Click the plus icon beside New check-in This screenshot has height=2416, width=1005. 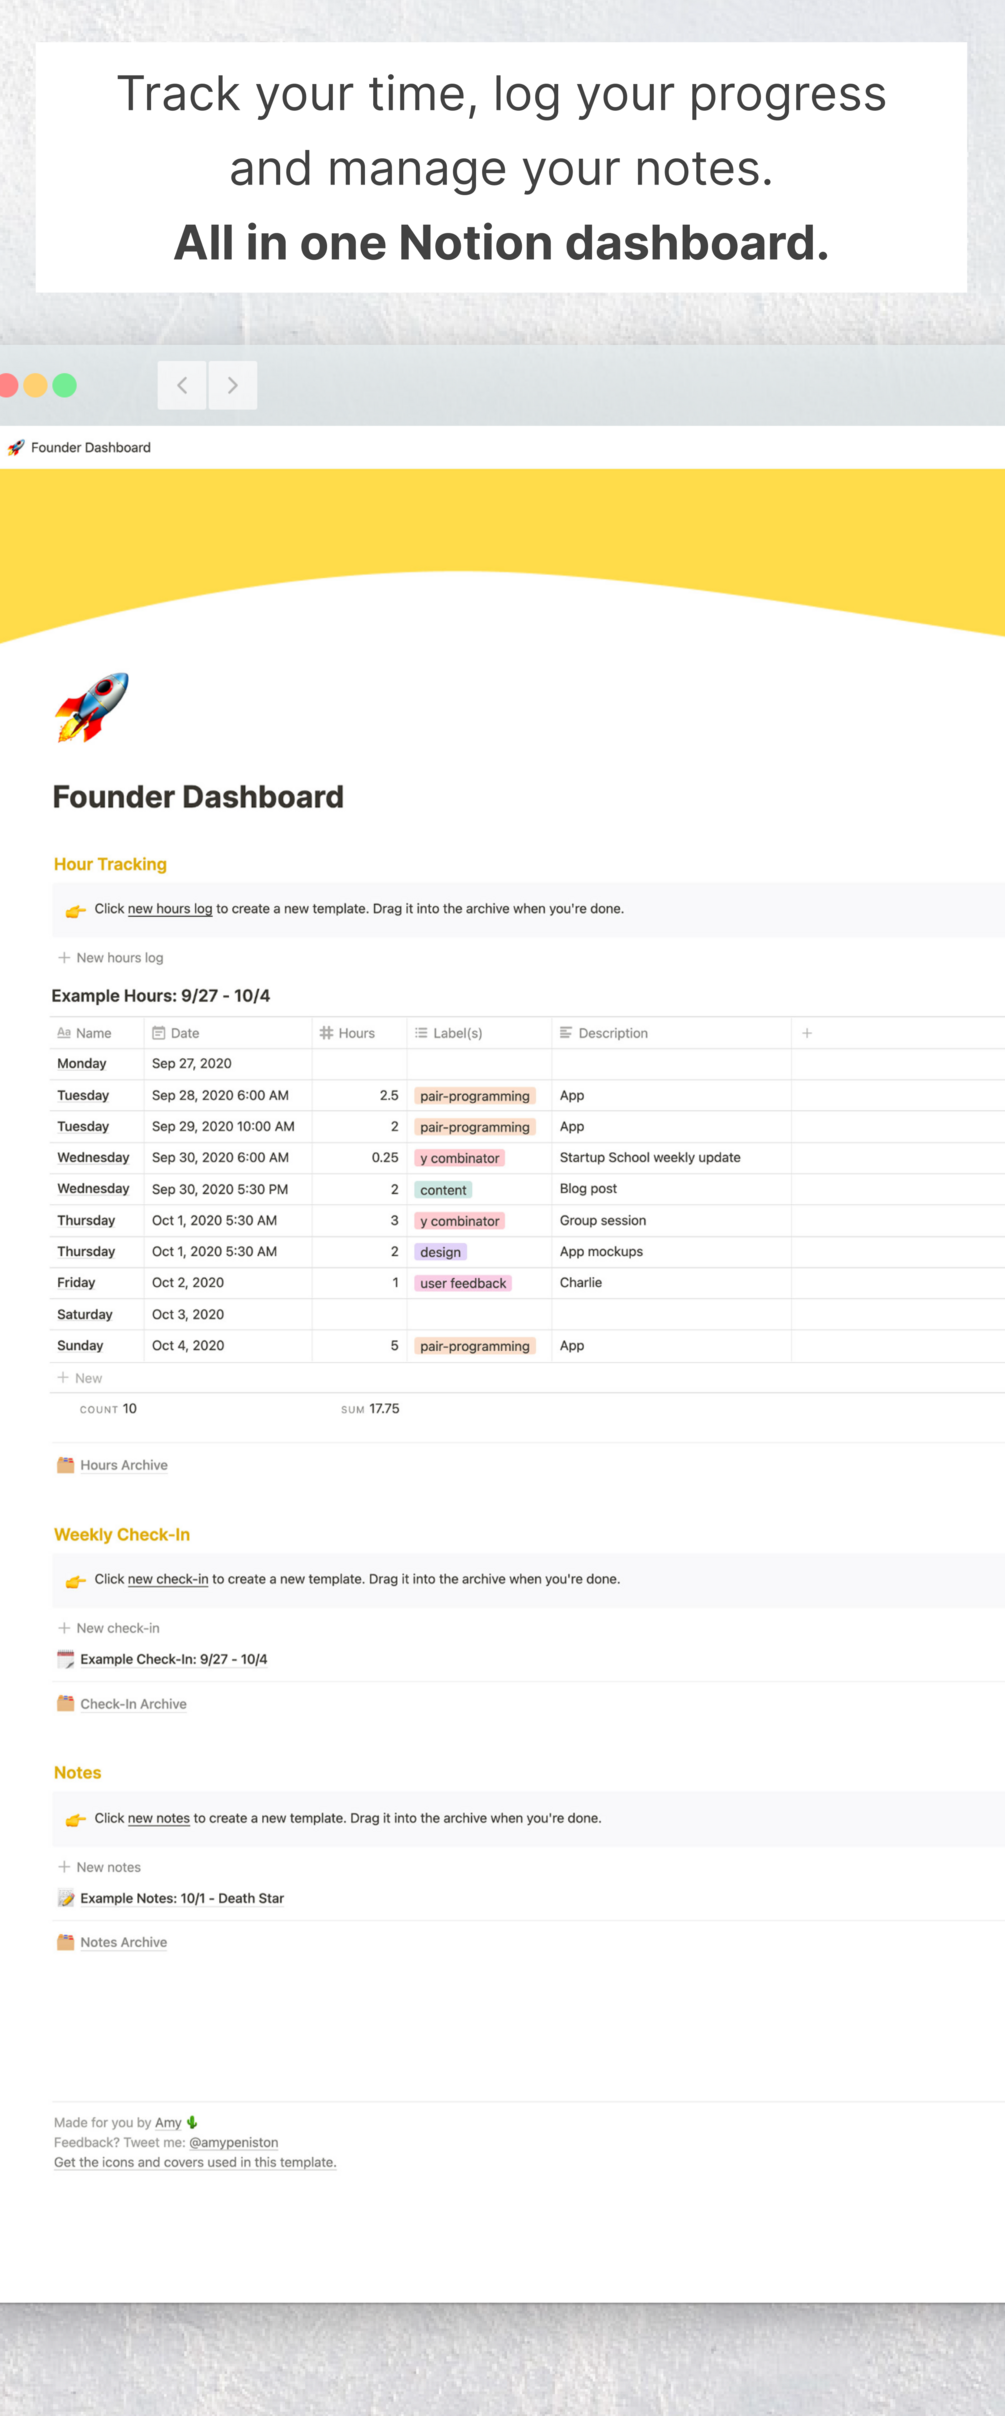[x=64, y=1628]
